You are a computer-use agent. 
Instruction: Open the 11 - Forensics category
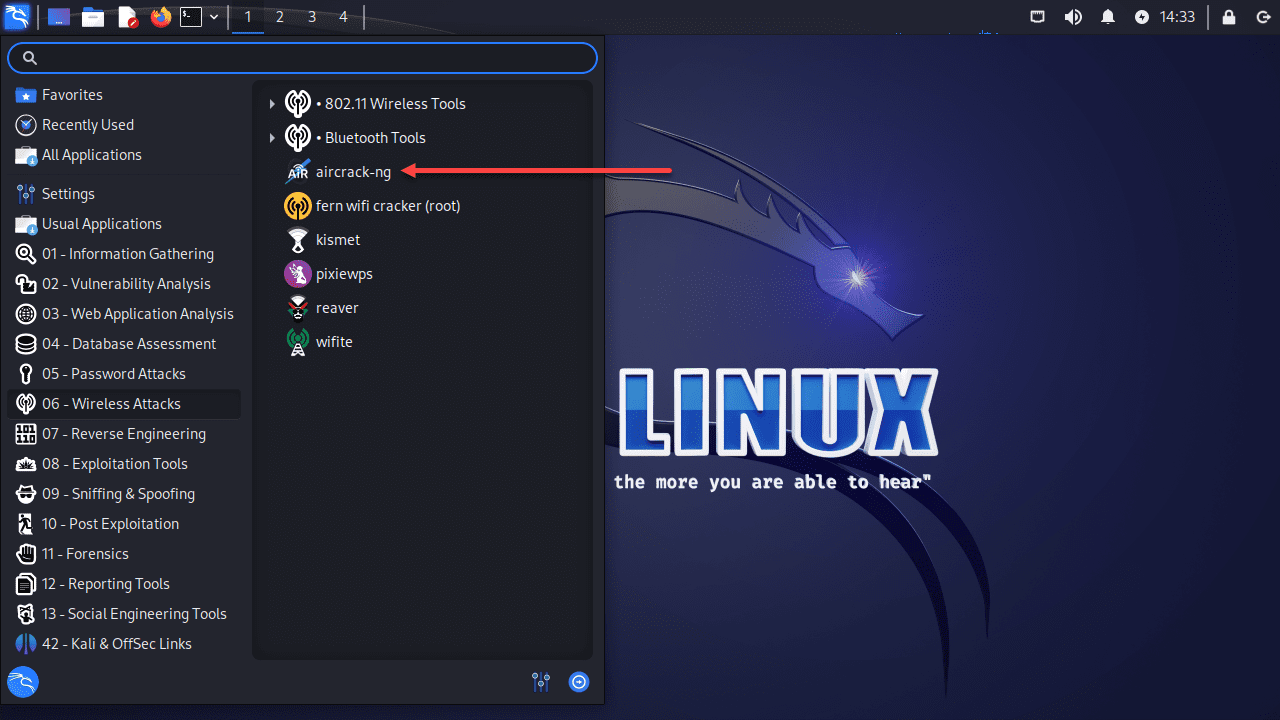[x=124, y=554]
